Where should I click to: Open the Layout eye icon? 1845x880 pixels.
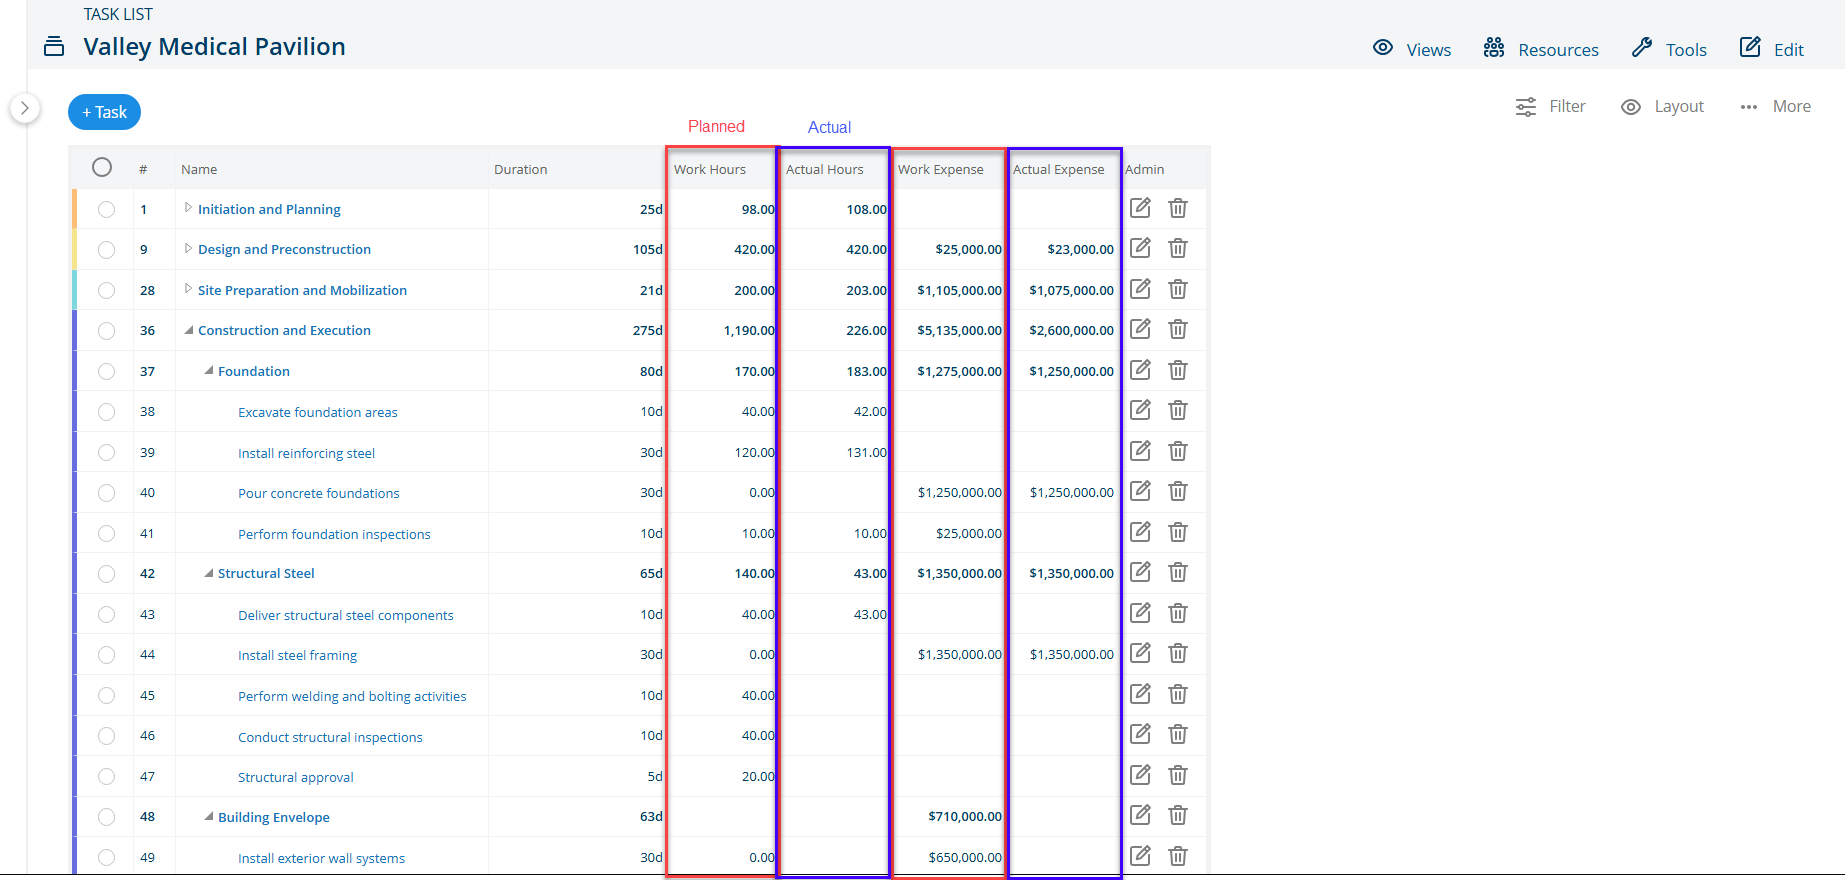pos(1631,107)
